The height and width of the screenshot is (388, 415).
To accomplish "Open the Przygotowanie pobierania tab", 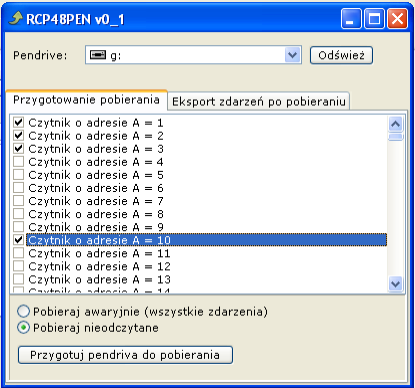I will [x=86, y=100].
